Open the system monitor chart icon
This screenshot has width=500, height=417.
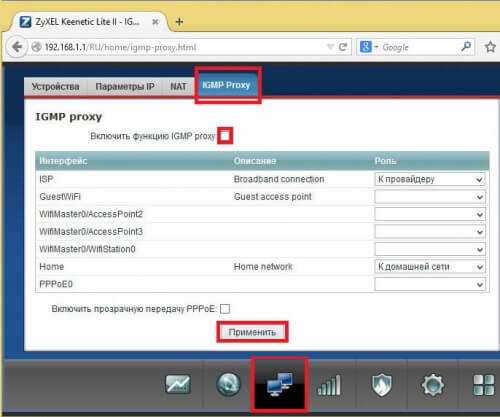[x=178, y=384]
